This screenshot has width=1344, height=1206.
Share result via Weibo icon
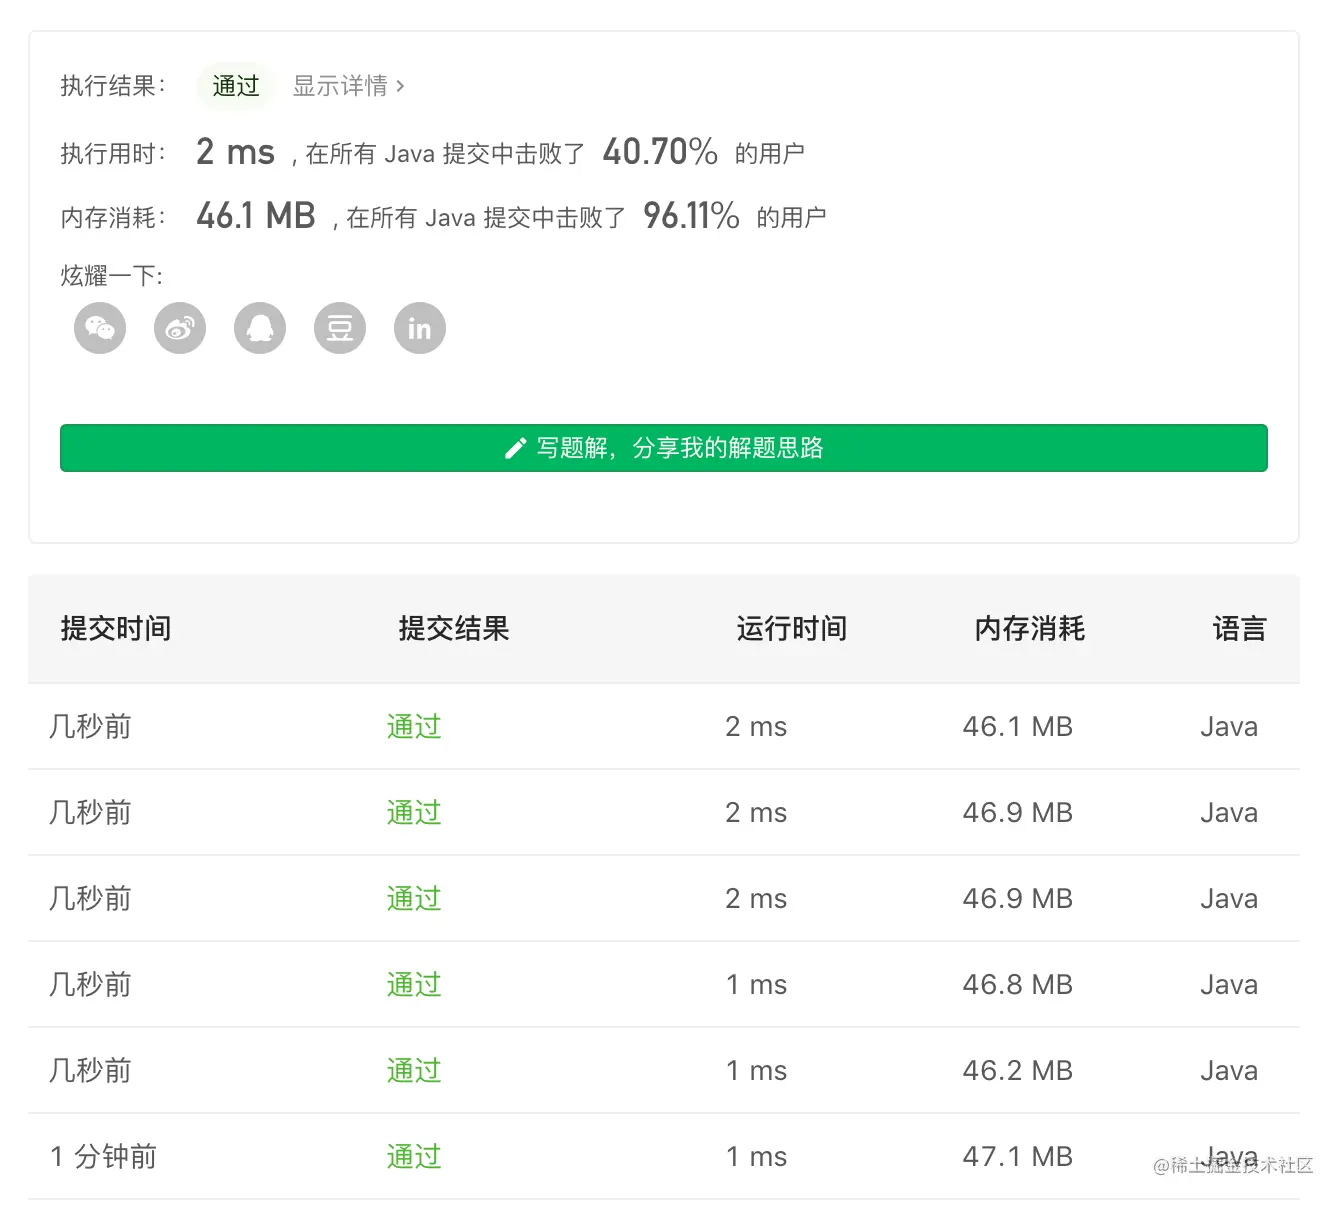[180, 328]
